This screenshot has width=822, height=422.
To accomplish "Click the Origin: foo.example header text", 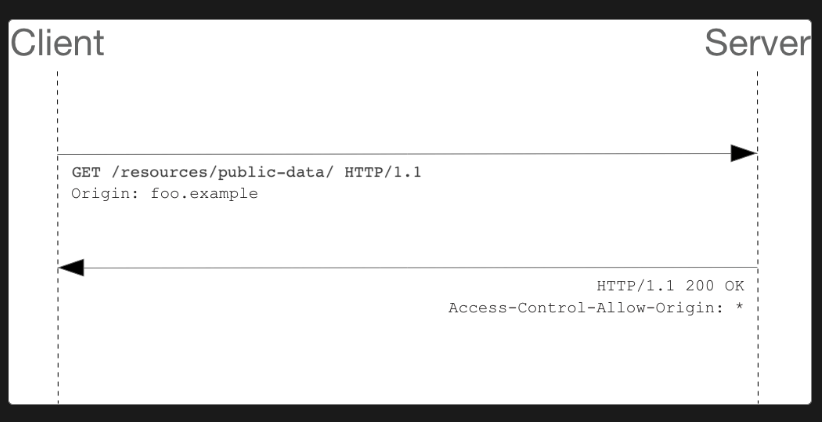I will 165,194.
